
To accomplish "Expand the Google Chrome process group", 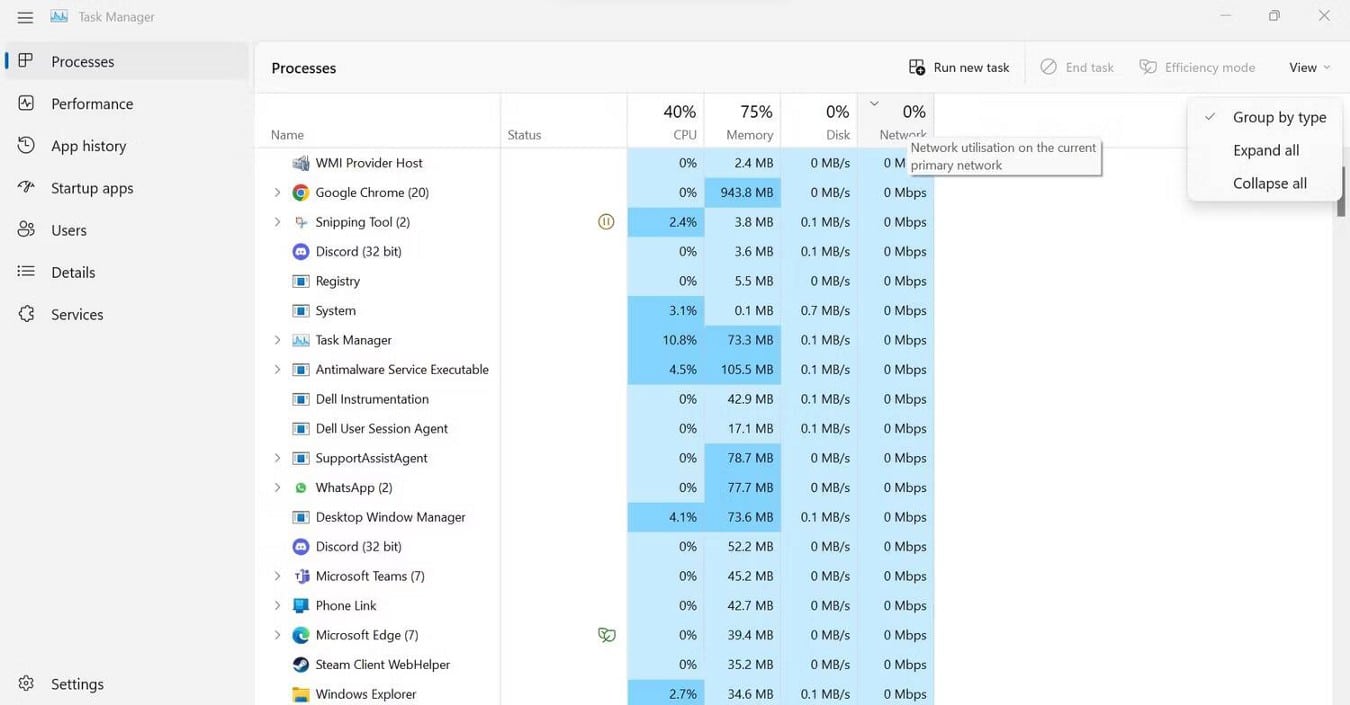I will pos(278,192).
